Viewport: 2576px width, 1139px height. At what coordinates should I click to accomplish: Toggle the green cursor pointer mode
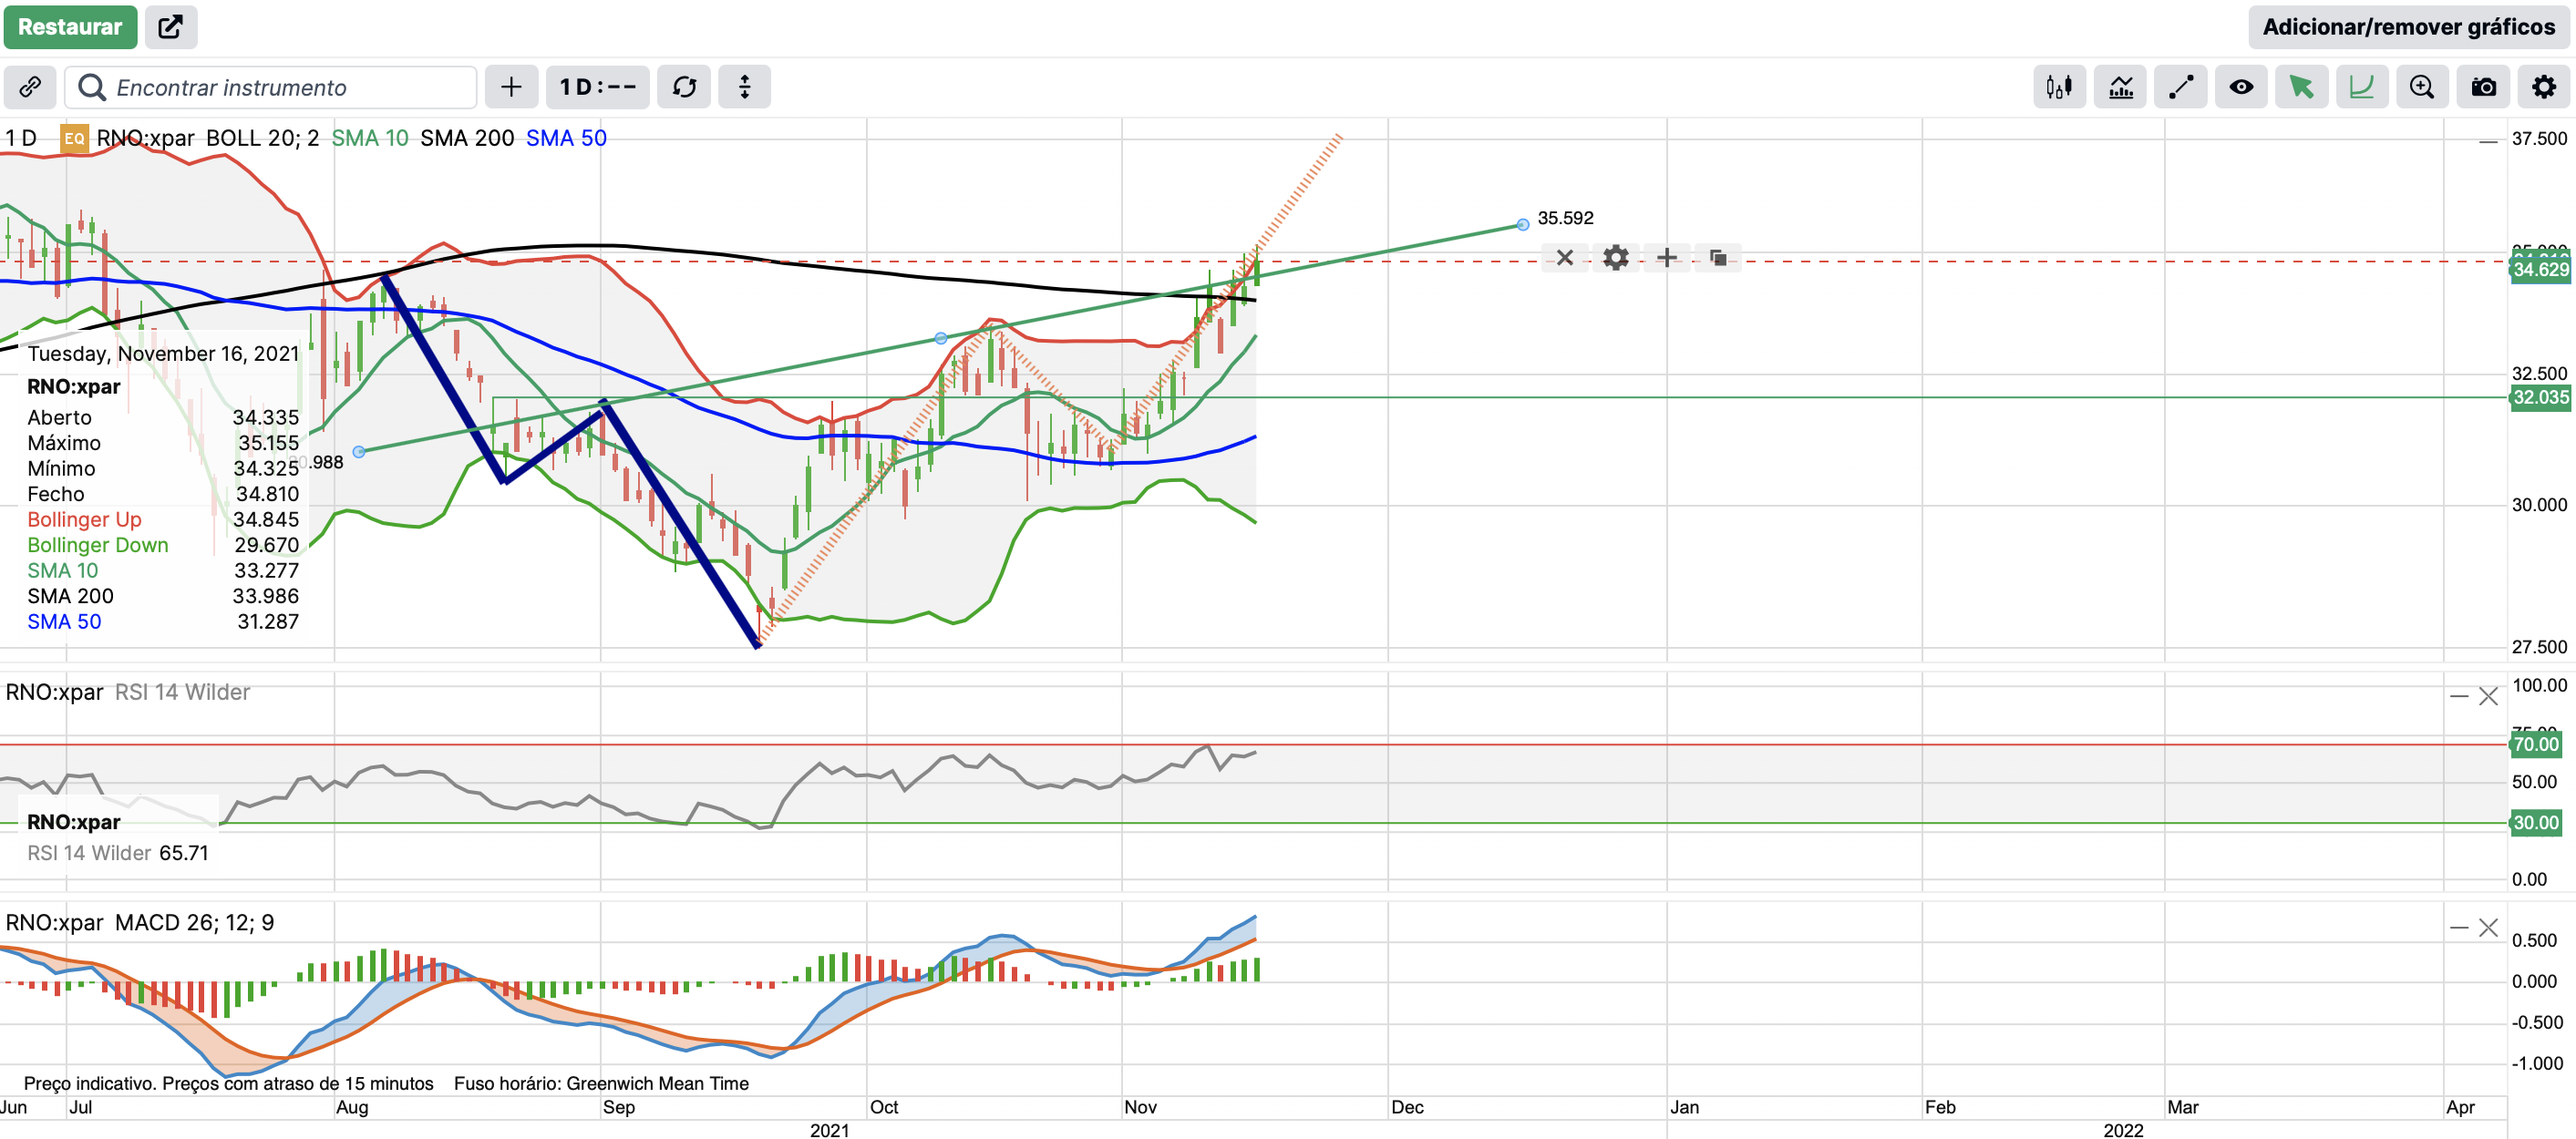(2301, 87)
